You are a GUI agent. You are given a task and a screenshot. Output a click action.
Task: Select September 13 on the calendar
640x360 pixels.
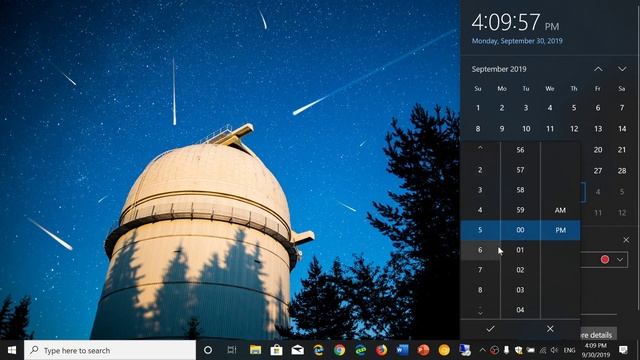coord(598,129)
